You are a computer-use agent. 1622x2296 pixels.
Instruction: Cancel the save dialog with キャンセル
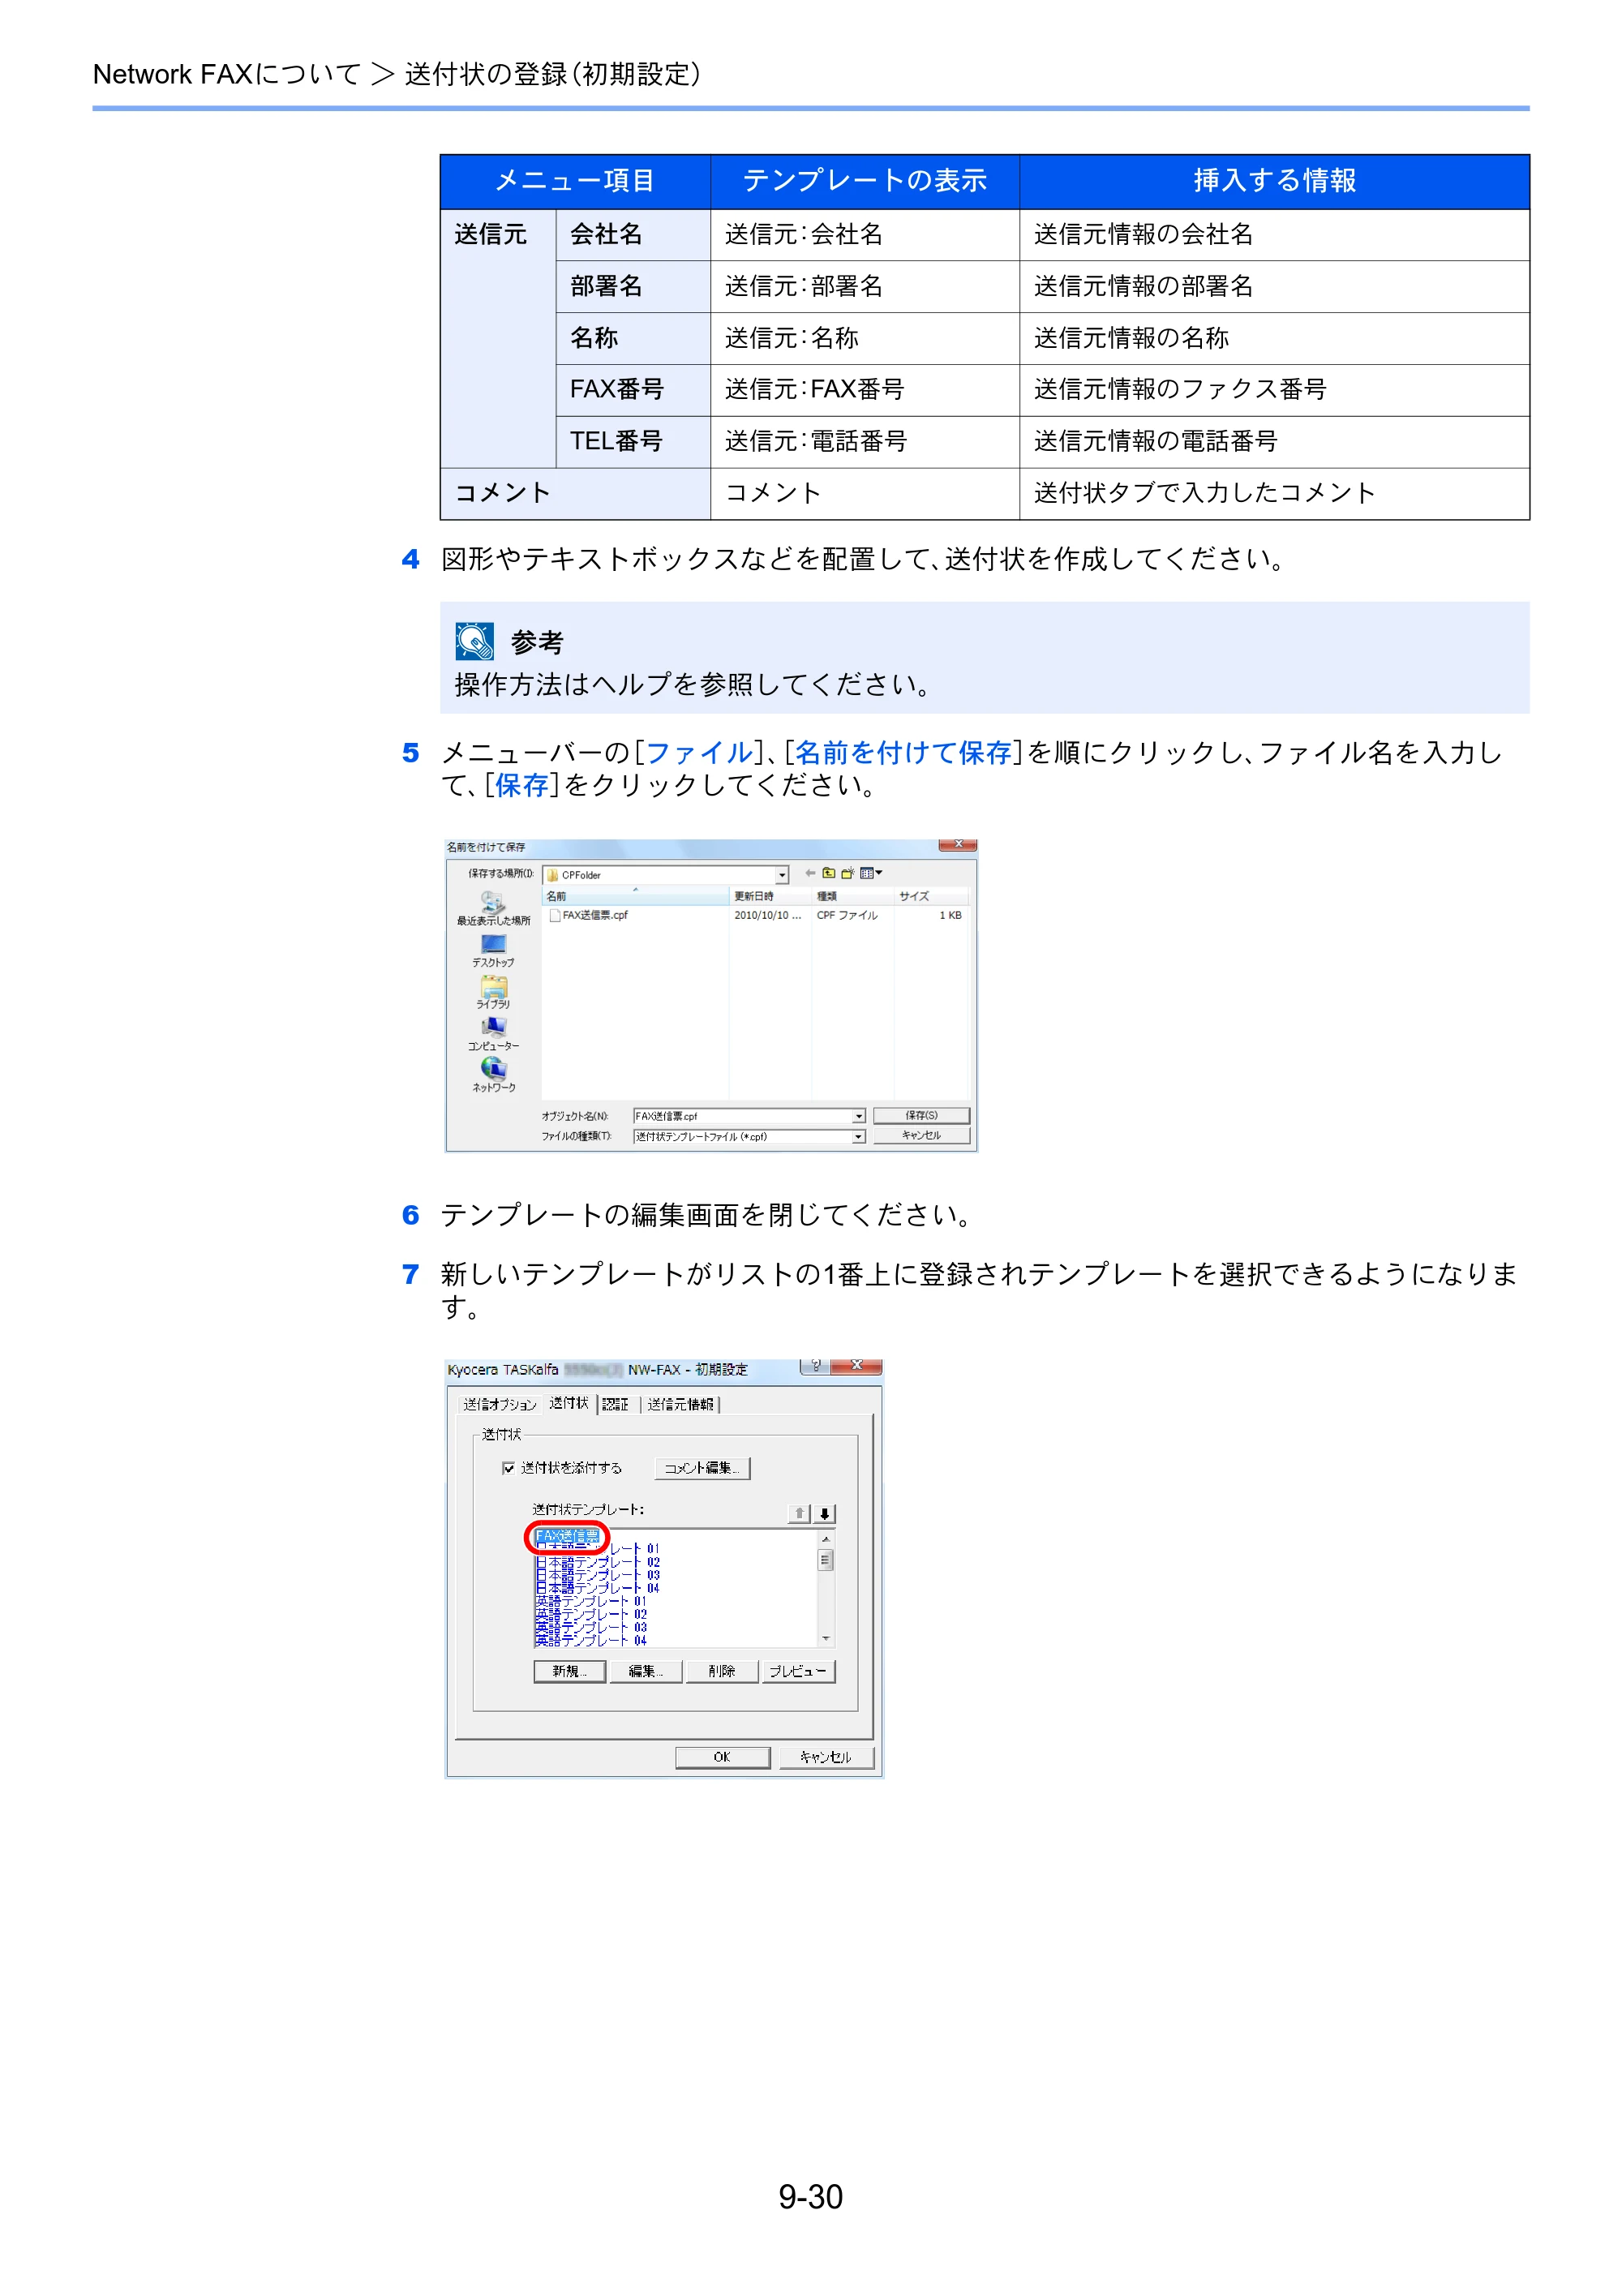click(921, 1136)
